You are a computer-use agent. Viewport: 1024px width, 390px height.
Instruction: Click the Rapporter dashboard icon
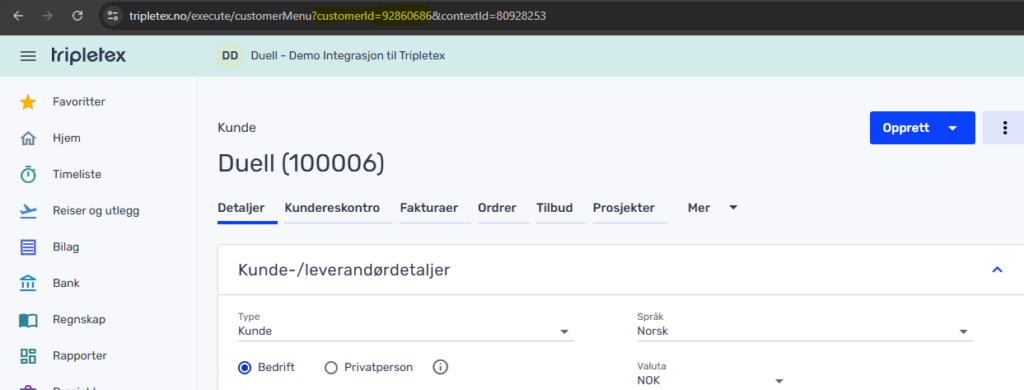click(x=28, y=356)
